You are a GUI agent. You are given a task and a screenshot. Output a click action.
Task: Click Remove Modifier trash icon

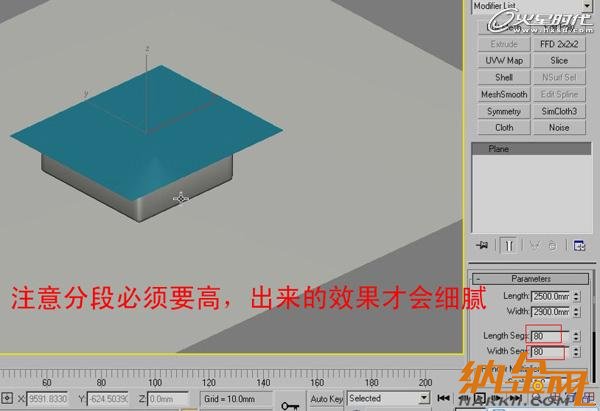pyautogui.click(x=552, y=245)
